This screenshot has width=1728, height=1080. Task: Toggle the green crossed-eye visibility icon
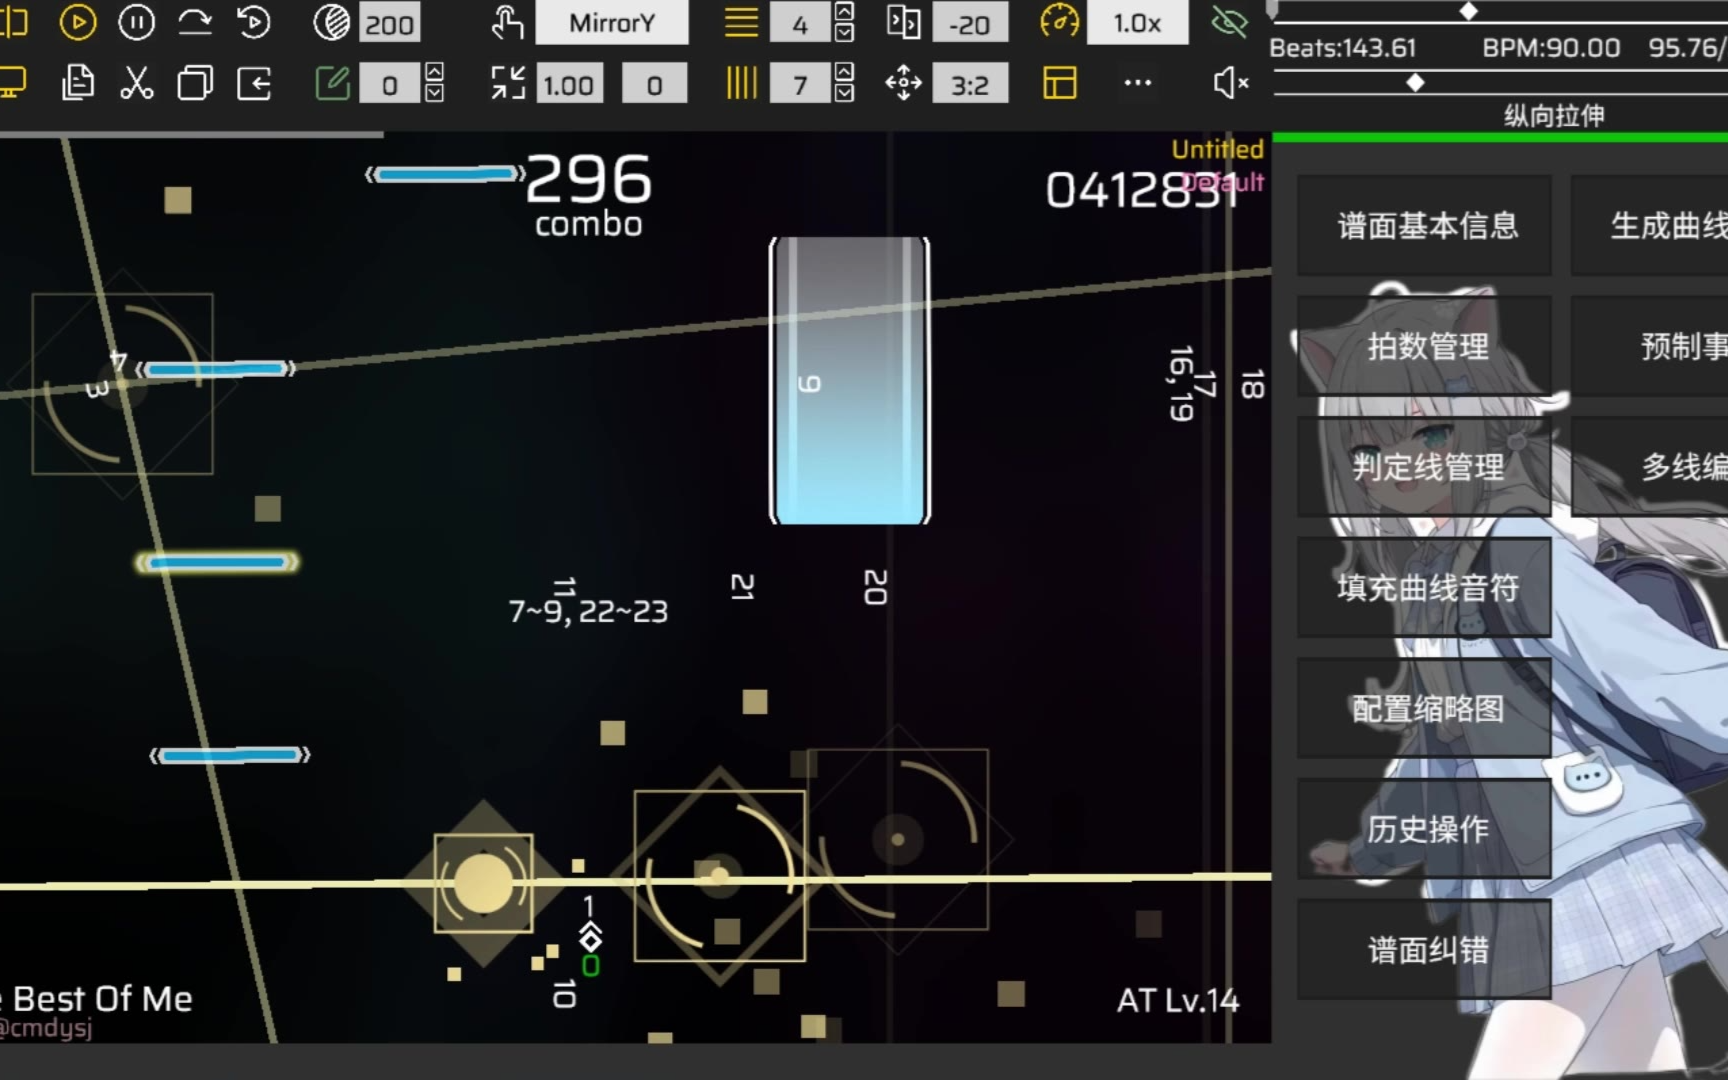[x=1229, y=22]
